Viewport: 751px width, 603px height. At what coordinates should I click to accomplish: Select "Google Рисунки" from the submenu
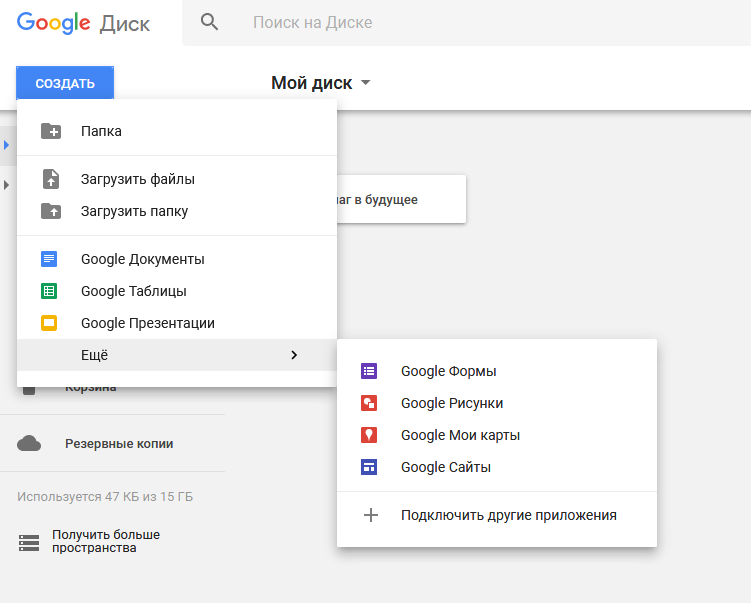click(497, 403)
